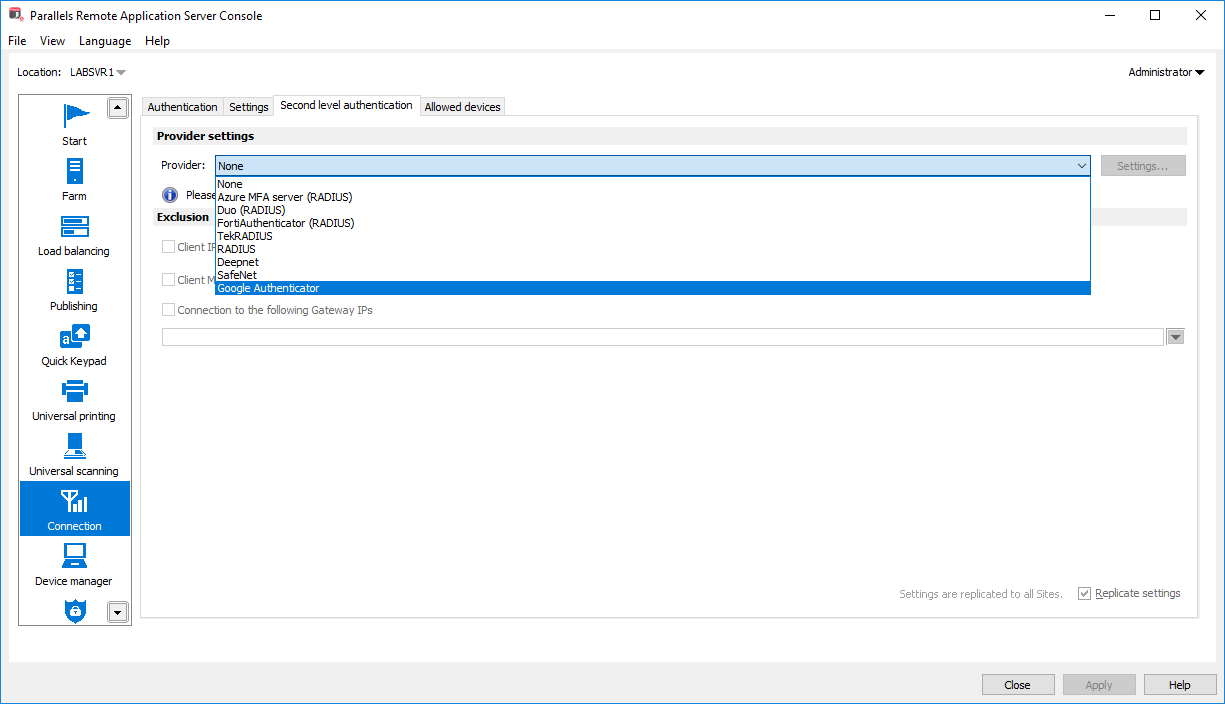Click 'Settings are replicated to all Sites.' text
The width and height of the screenshot is (1225, 704).
coord(980,594)
